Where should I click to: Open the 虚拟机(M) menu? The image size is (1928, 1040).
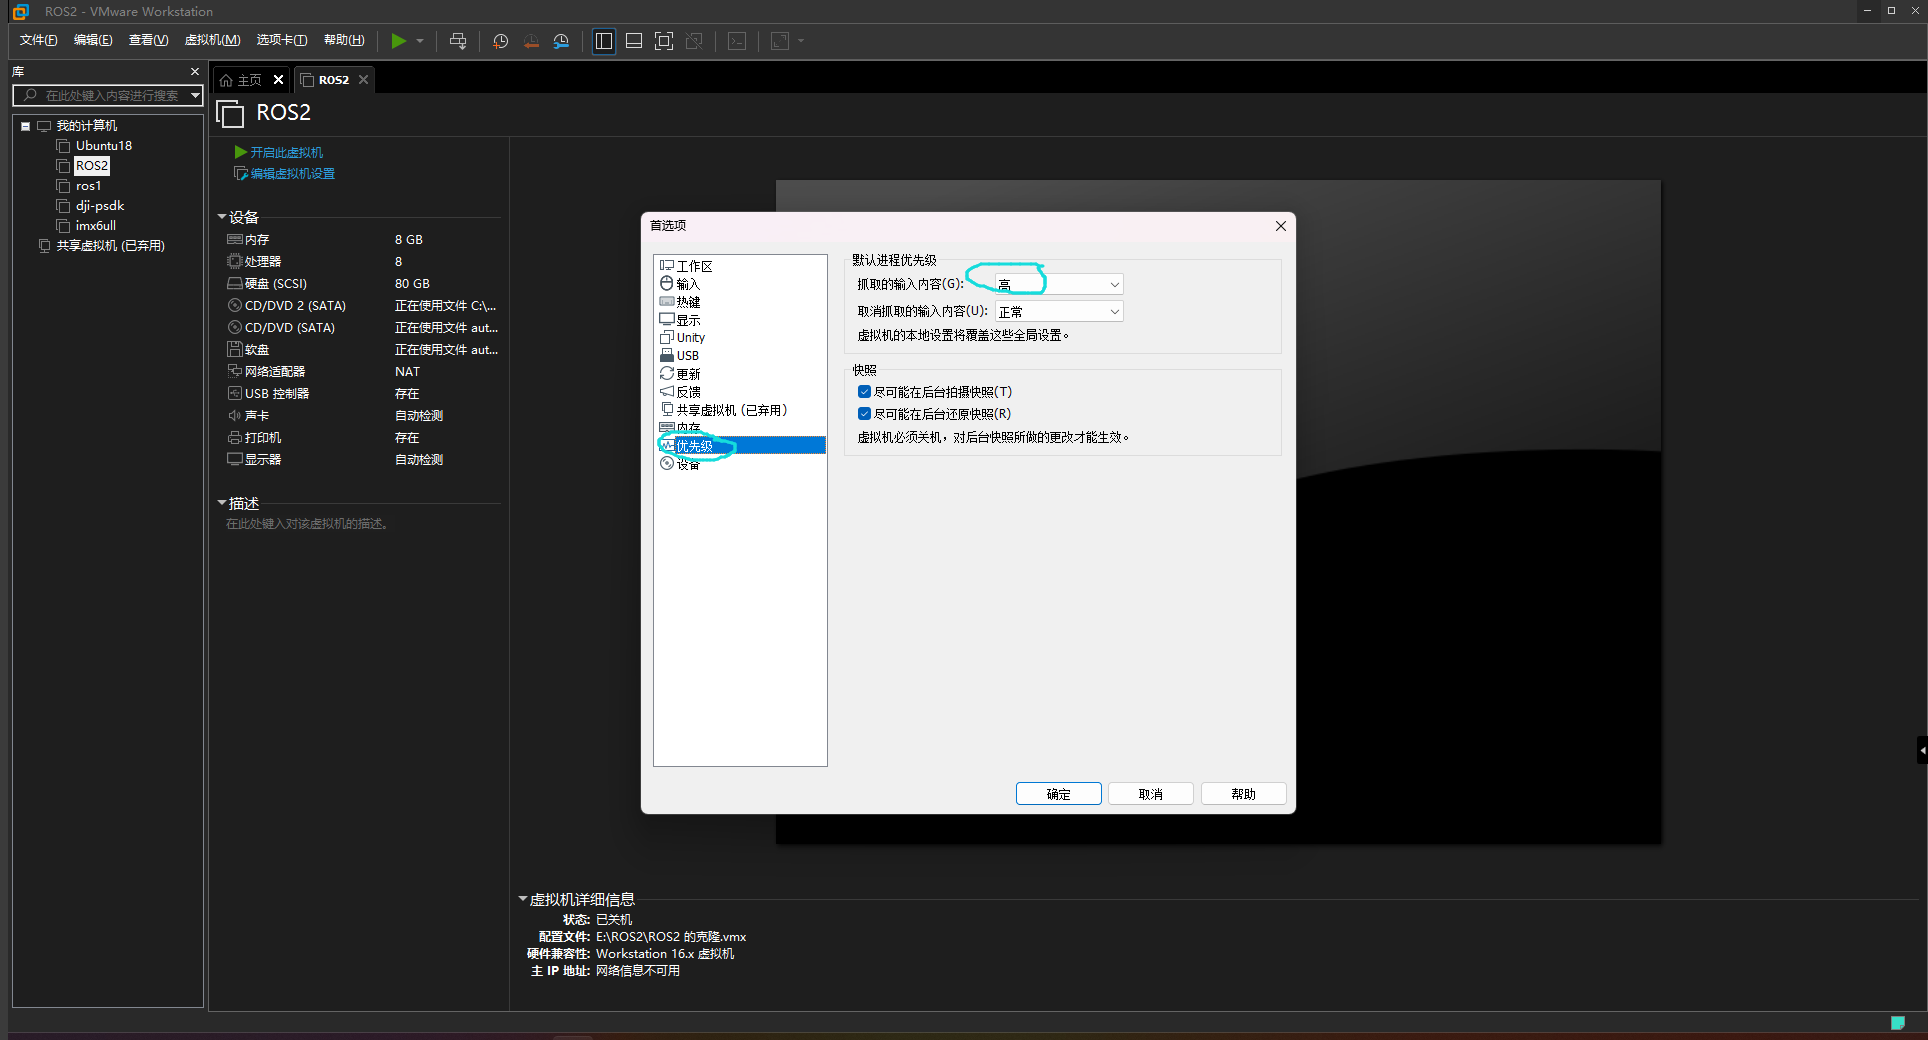click(212, 40)
